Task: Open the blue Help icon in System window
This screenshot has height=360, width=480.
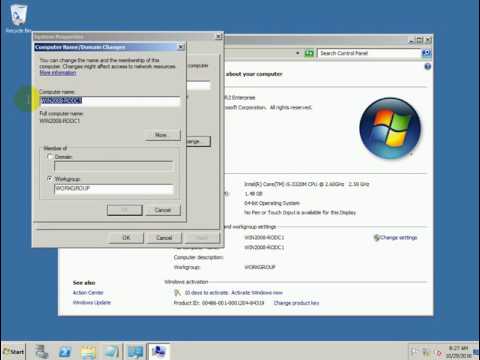Action: coord(427,67)
